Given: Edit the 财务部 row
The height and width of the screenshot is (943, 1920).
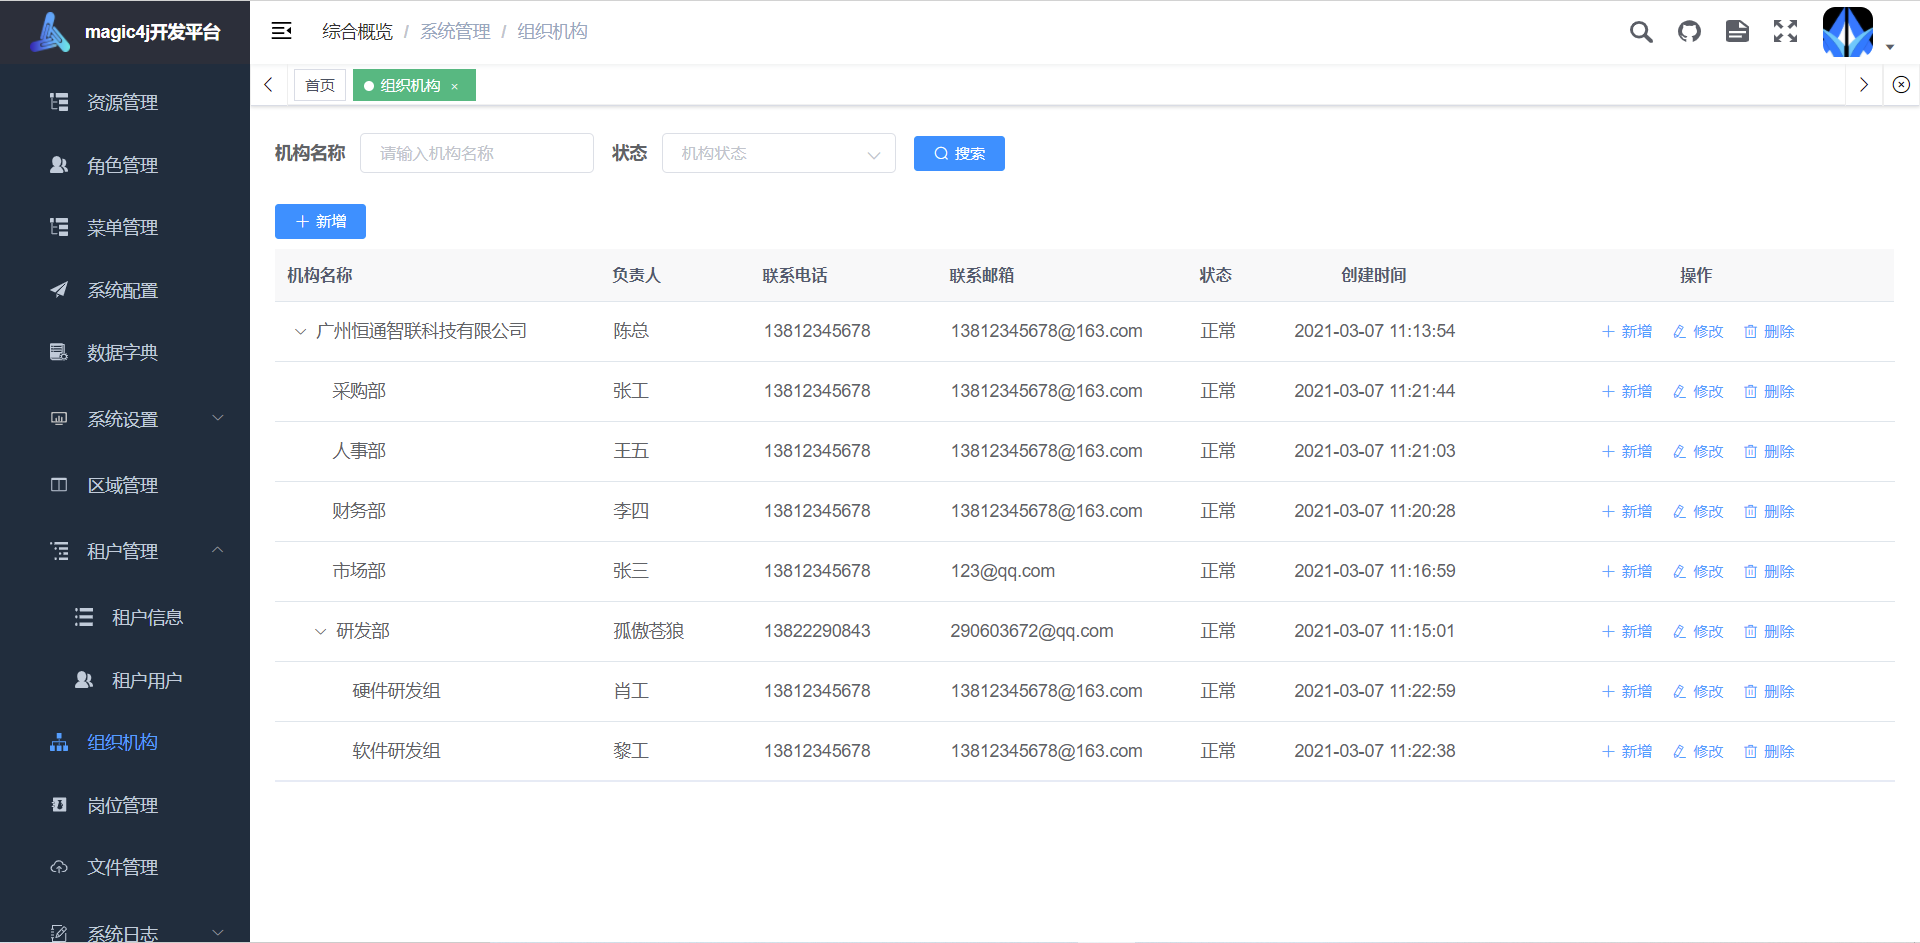Looking at the screenshot, I should [1698, 511].
